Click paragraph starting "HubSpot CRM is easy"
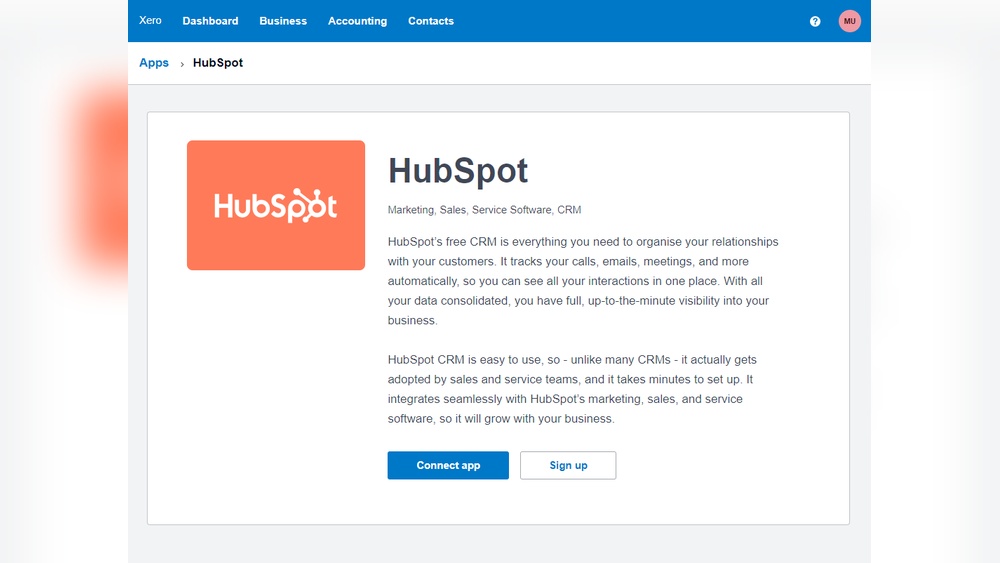 [572, 389]
